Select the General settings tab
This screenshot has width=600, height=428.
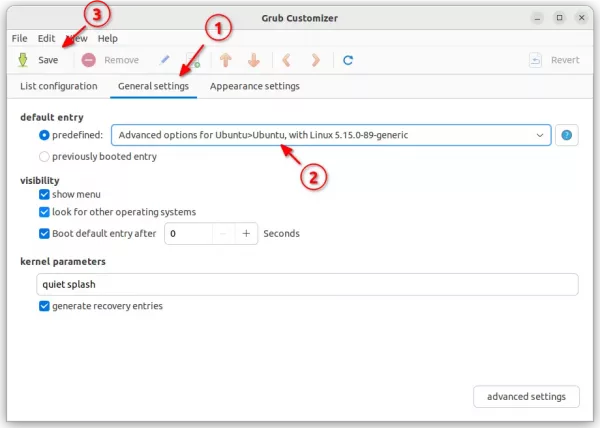153,86
